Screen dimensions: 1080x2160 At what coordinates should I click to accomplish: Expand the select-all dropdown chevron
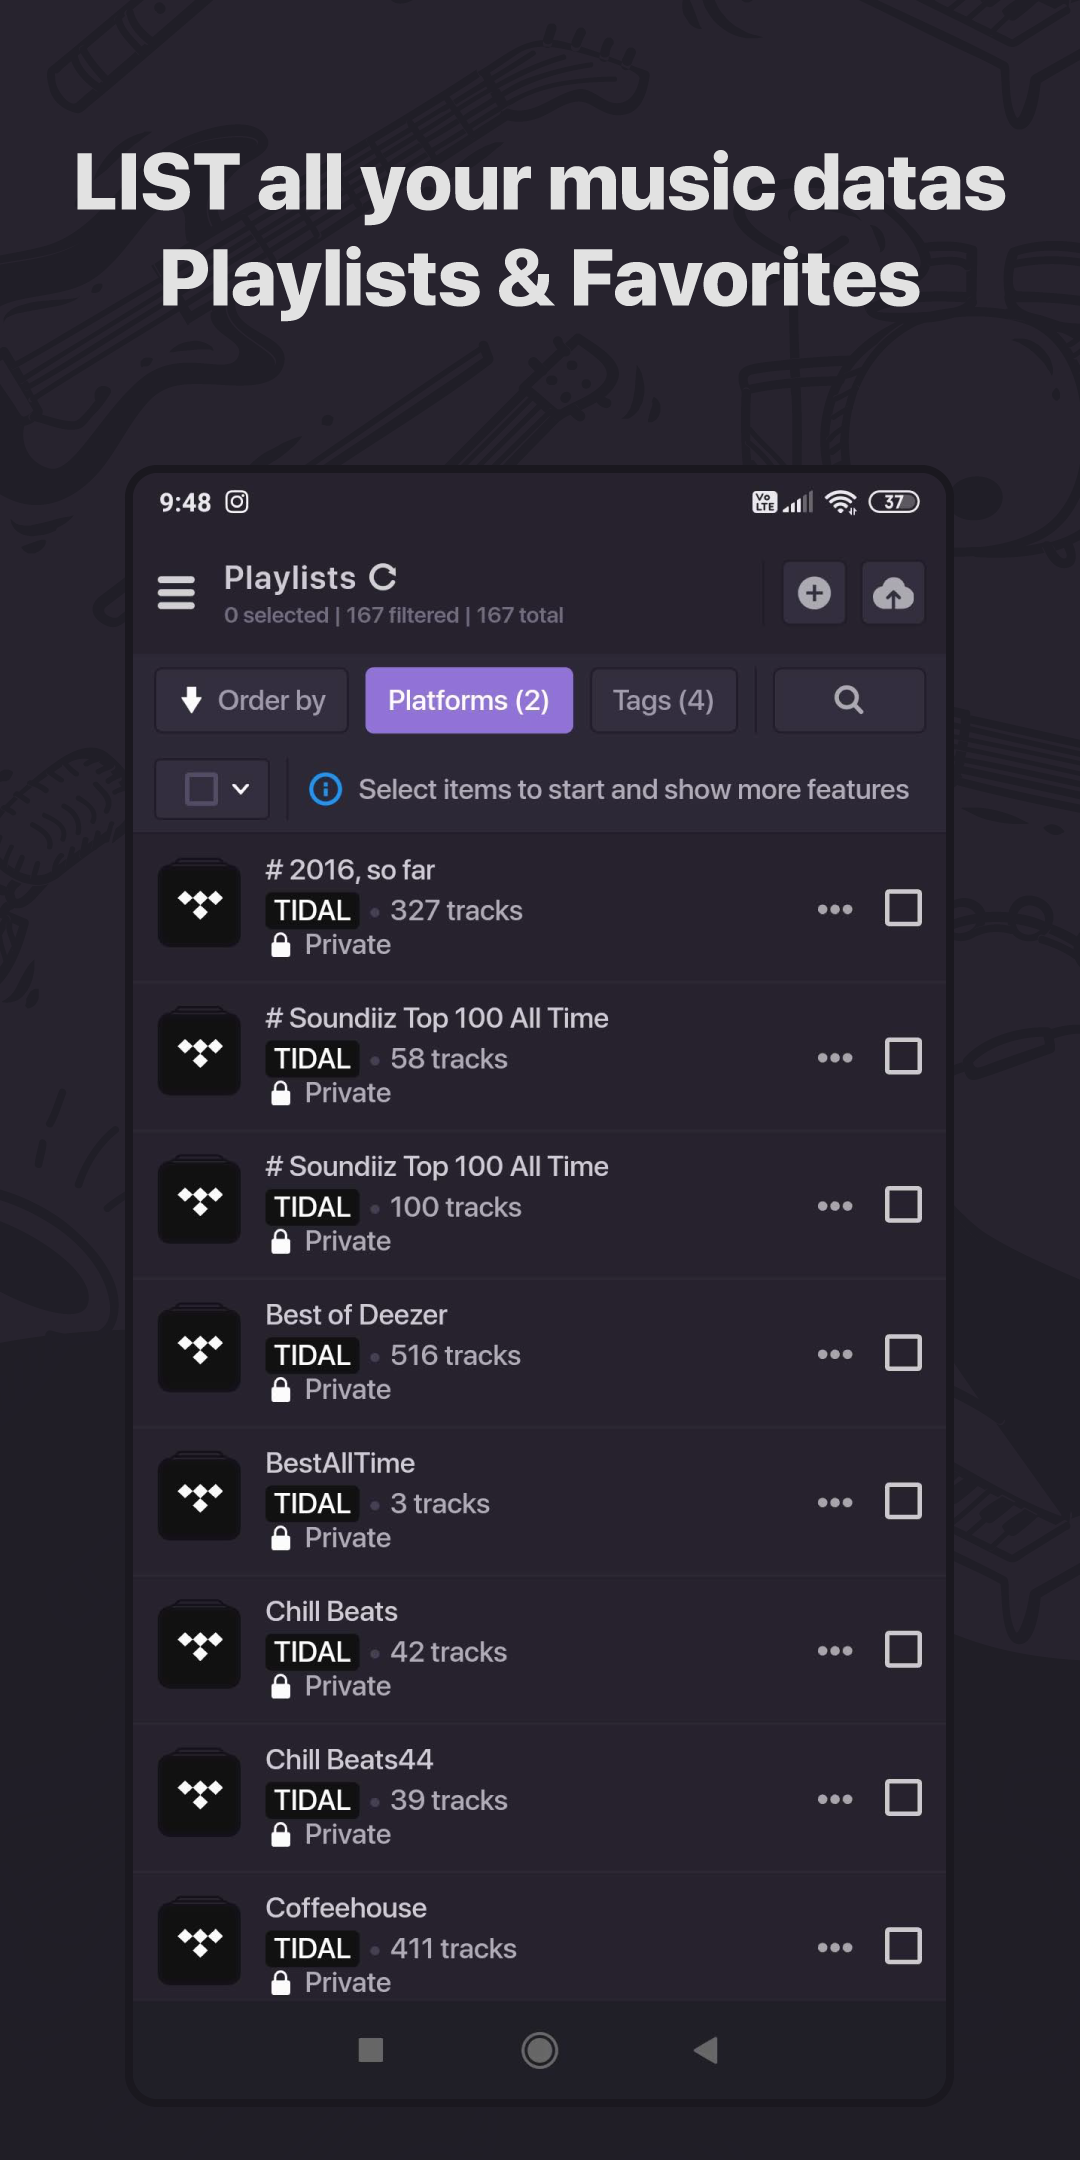pyautogui.click(x=240, y=788)
